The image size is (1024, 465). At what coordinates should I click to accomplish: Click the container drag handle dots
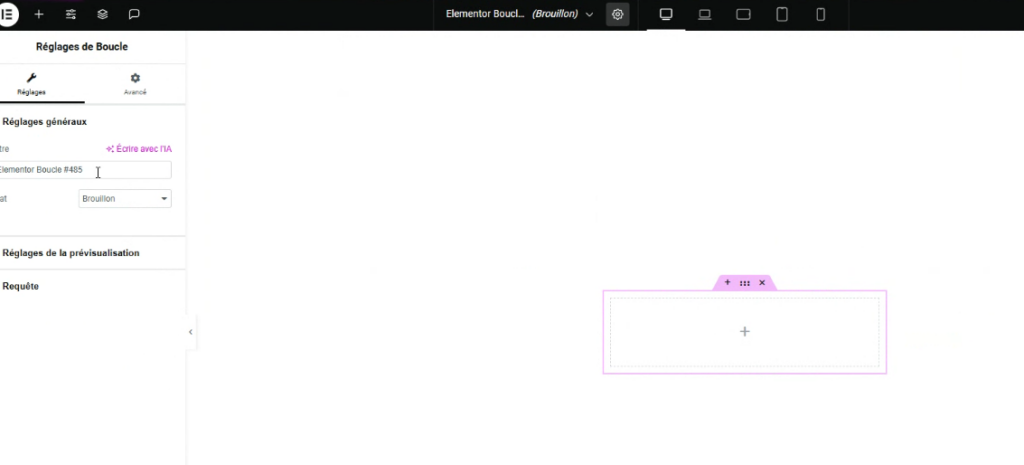point(745,283)
